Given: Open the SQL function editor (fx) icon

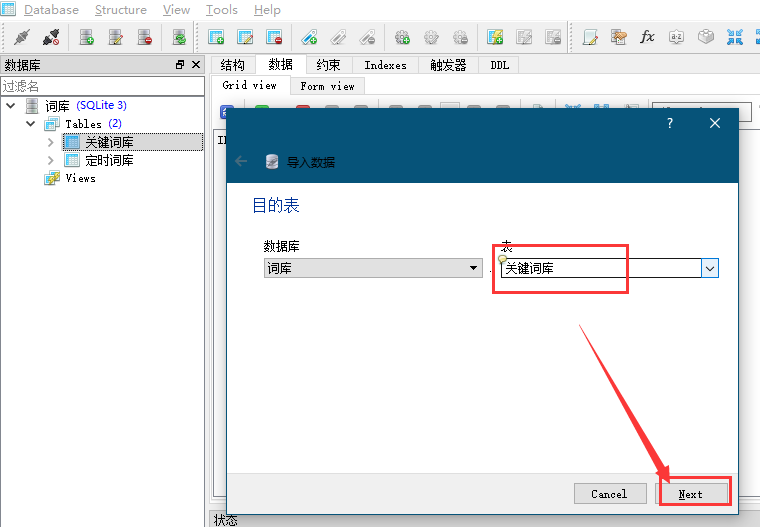Looking at the screenshot, I should click(x=647, y=37).
